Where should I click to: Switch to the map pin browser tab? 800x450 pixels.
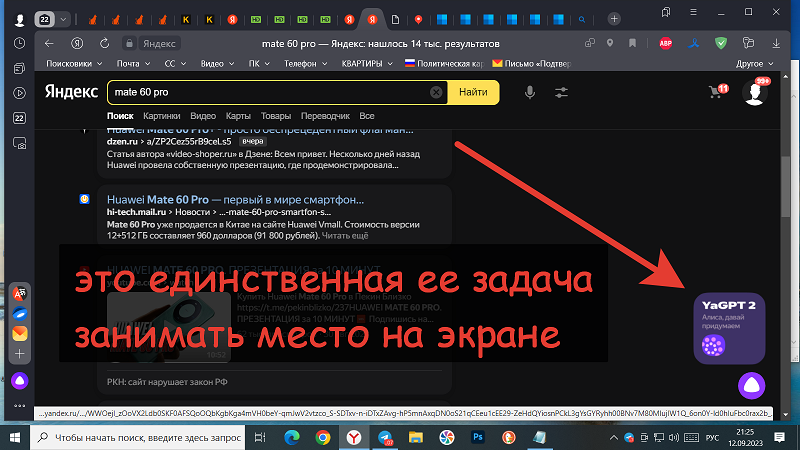418,19
